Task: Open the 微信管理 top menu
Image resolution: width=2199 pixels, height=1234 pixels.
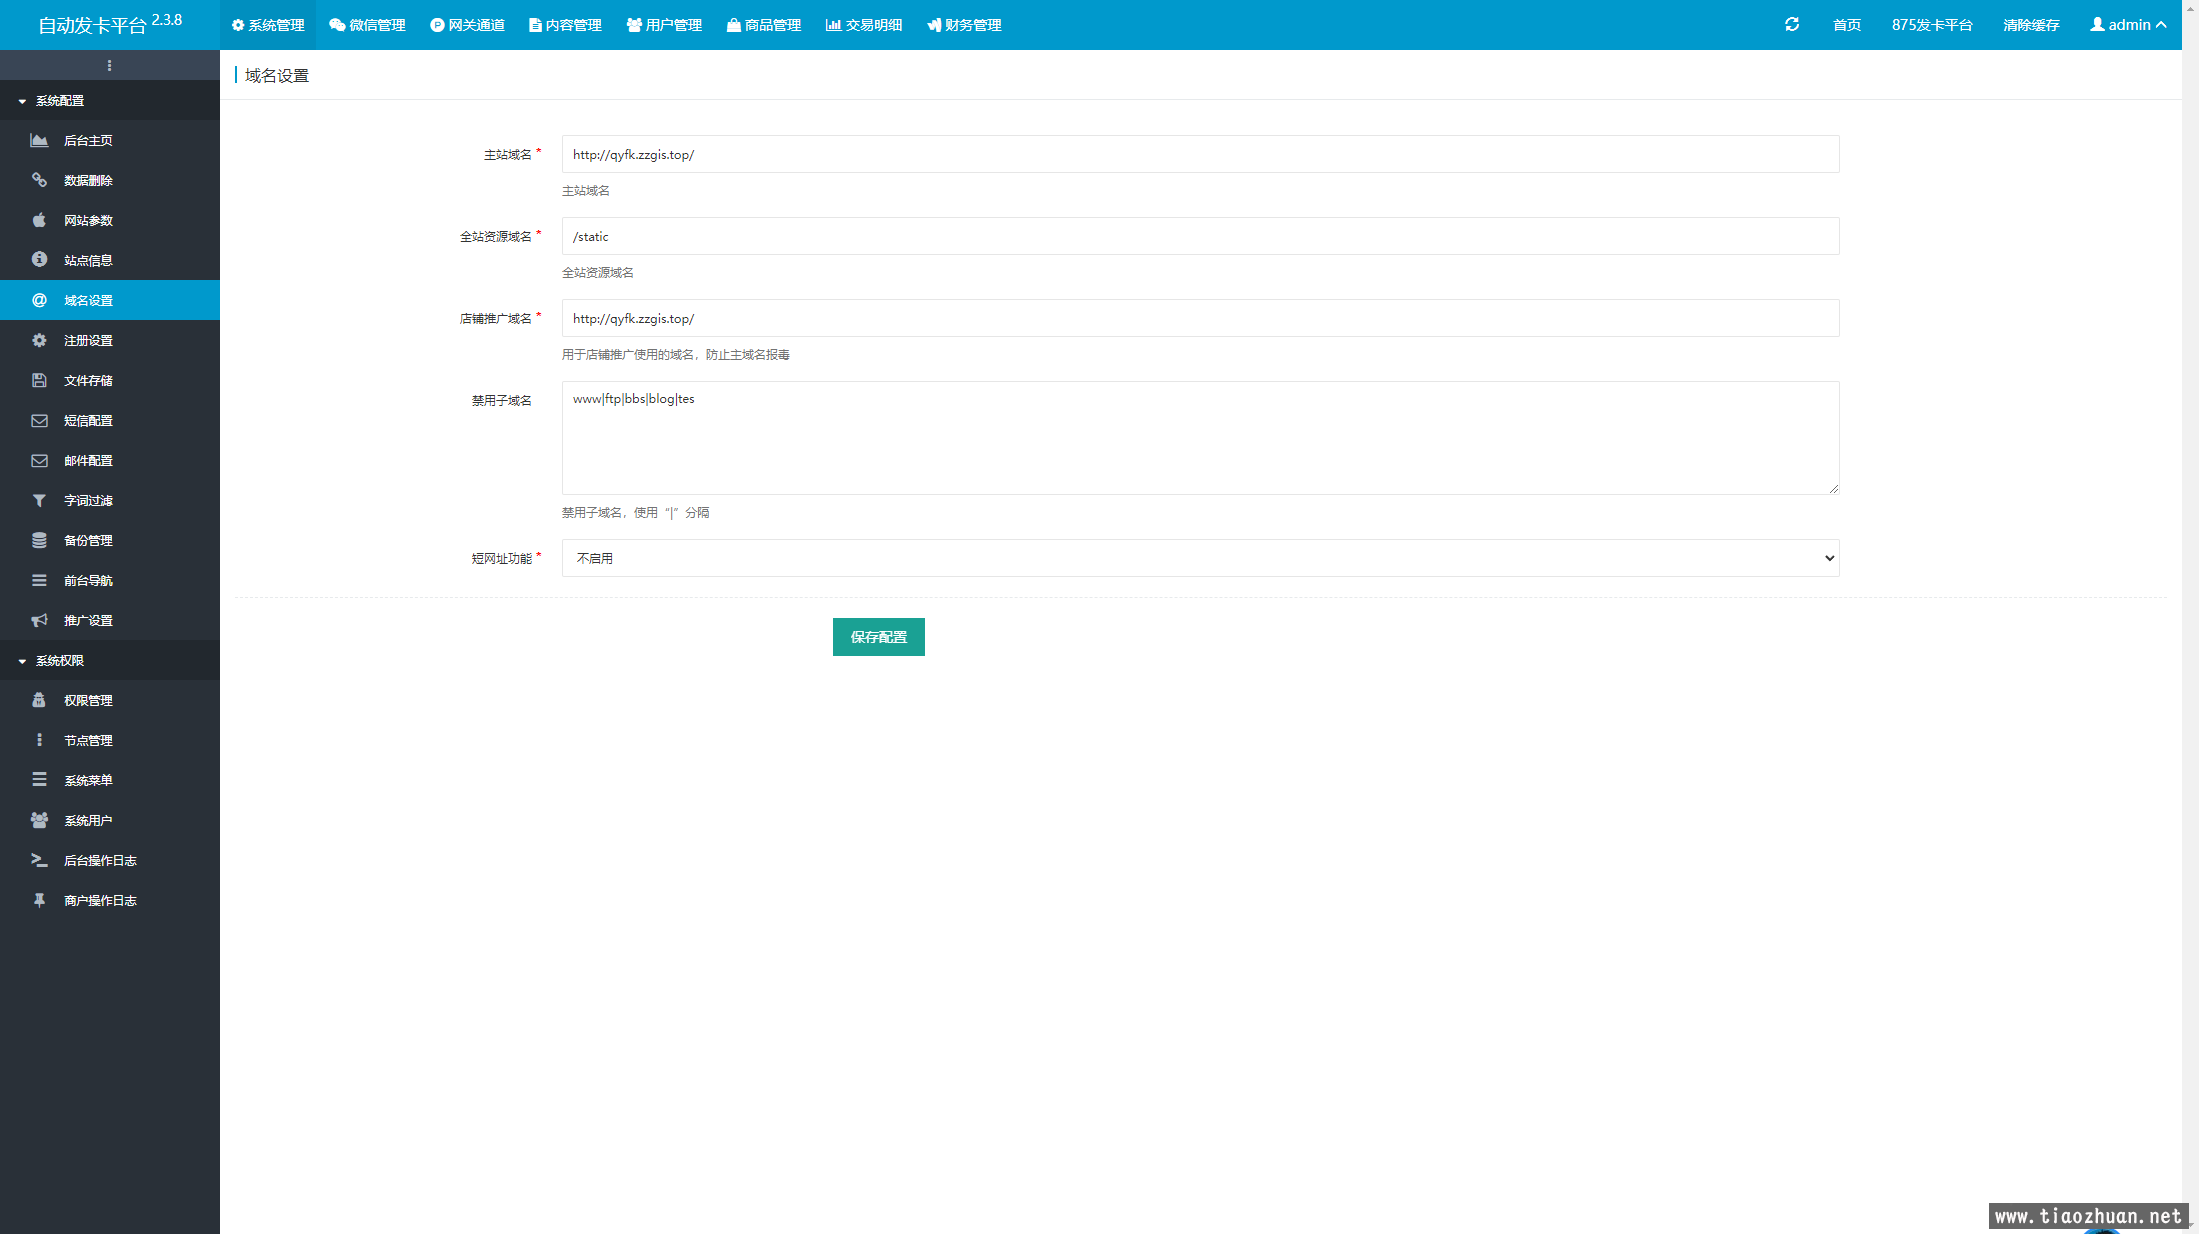Action: (x=367, y=25)
